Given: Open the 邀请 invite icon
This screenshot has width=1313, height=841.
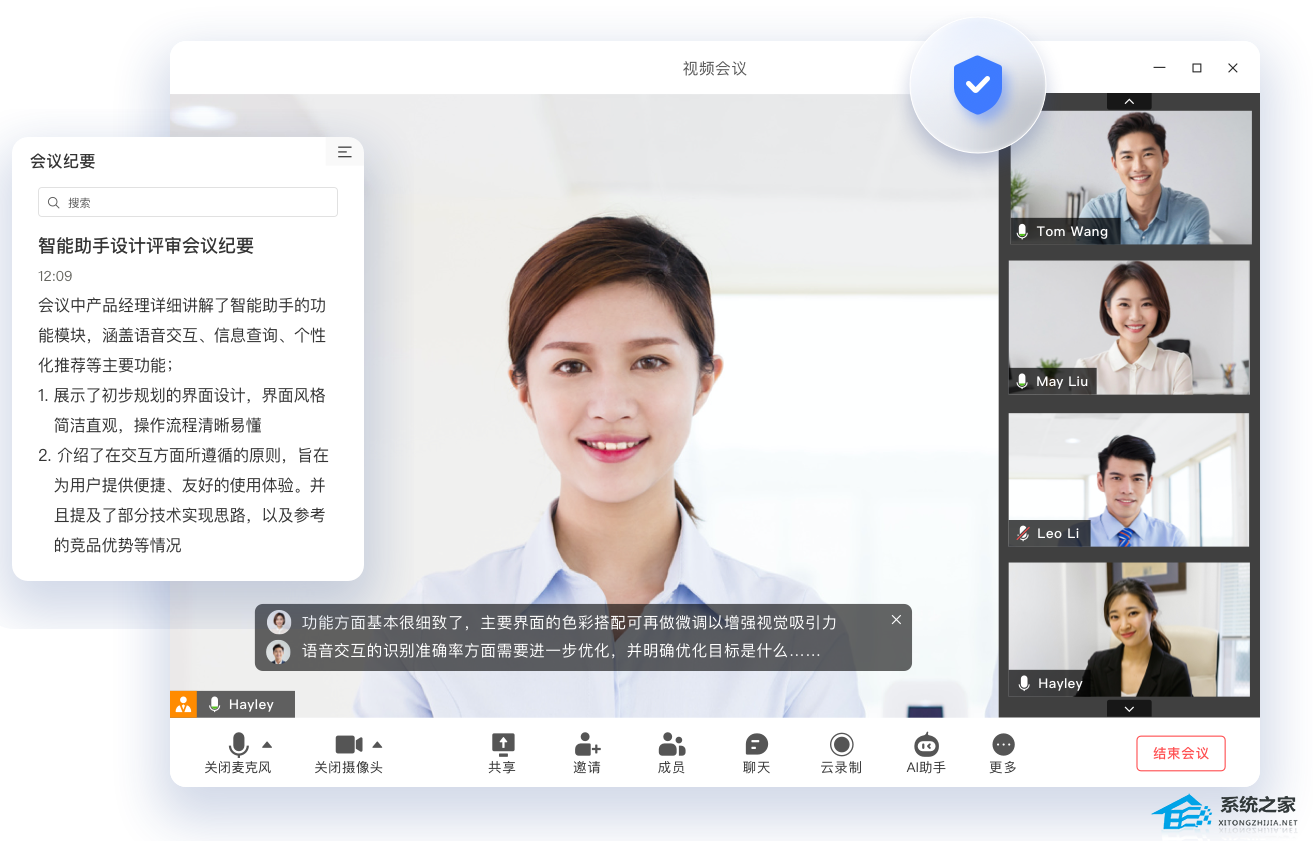Looking at the screenshot, I should (x=587, y=744).
